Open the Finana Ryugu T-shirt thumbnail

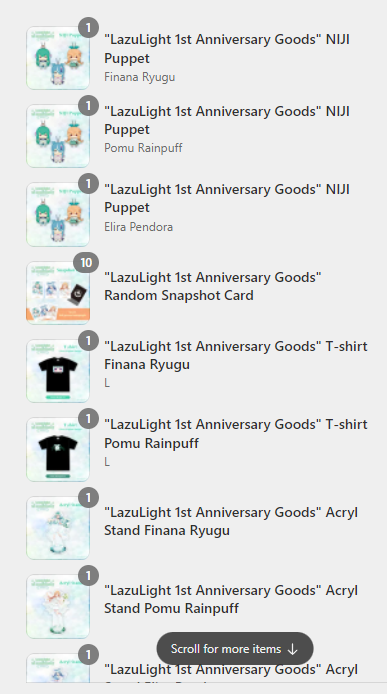click(58, 371)
